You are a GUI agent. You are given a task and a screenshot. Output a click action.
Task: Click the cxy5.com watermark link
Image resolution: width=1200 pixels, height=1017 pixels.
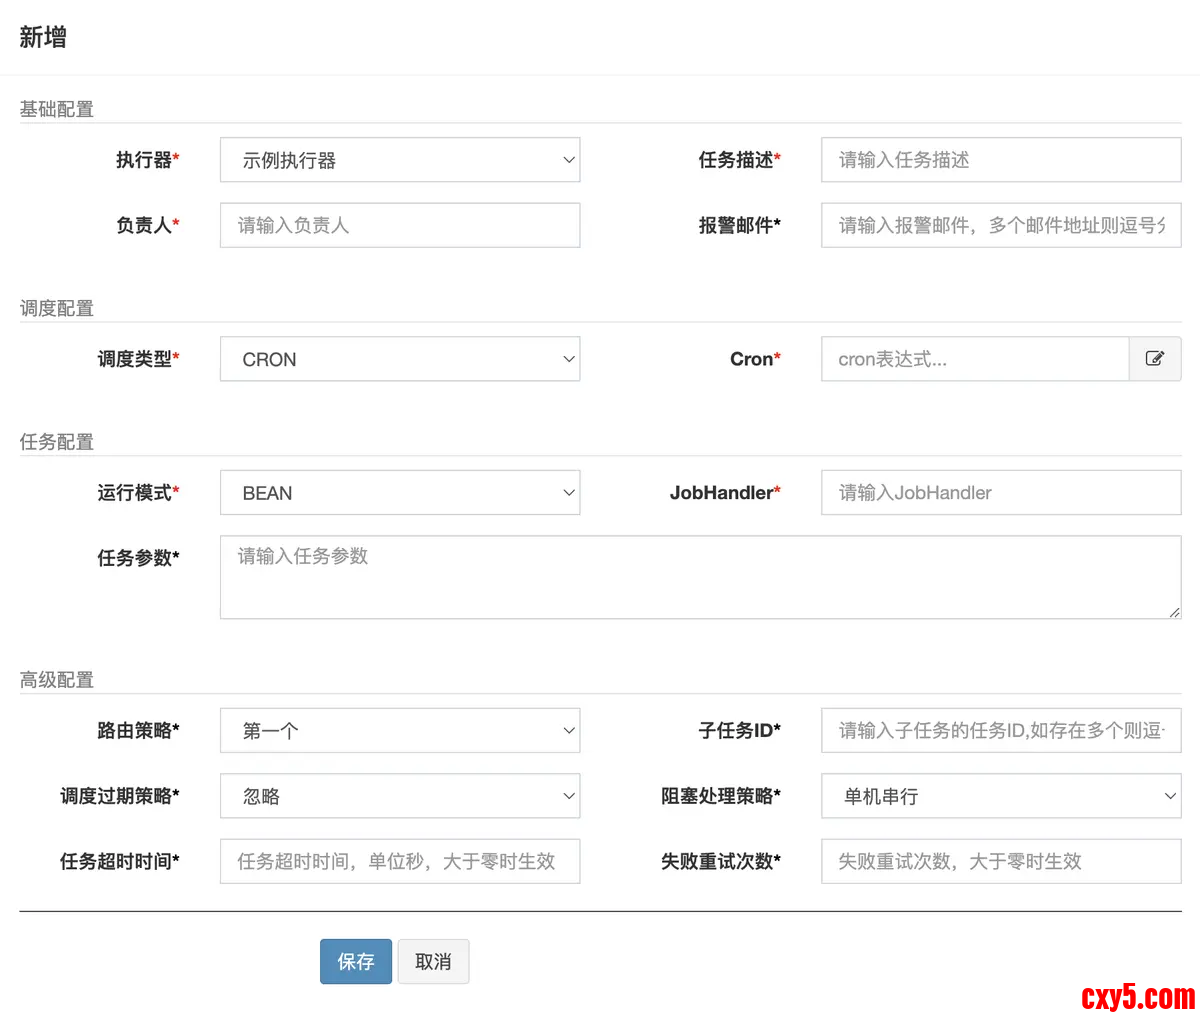1137,996
